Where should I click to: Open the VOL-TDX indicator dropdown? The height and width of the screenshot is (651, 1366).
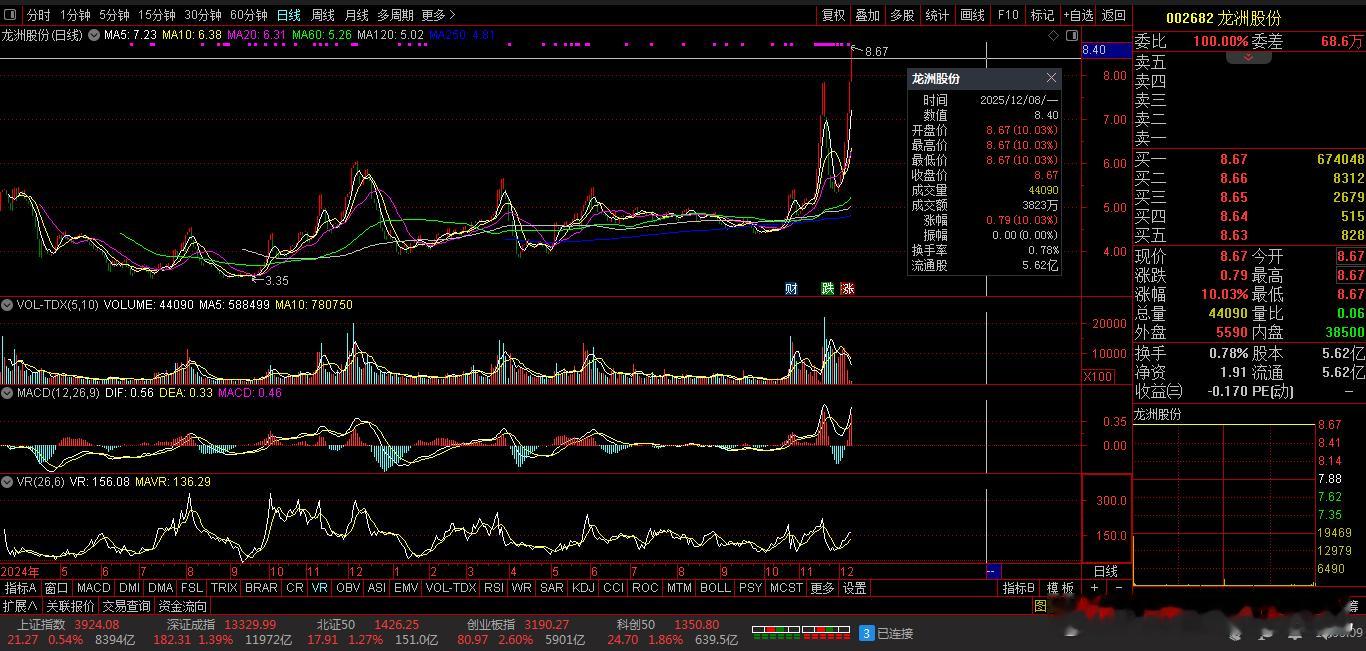8,304
